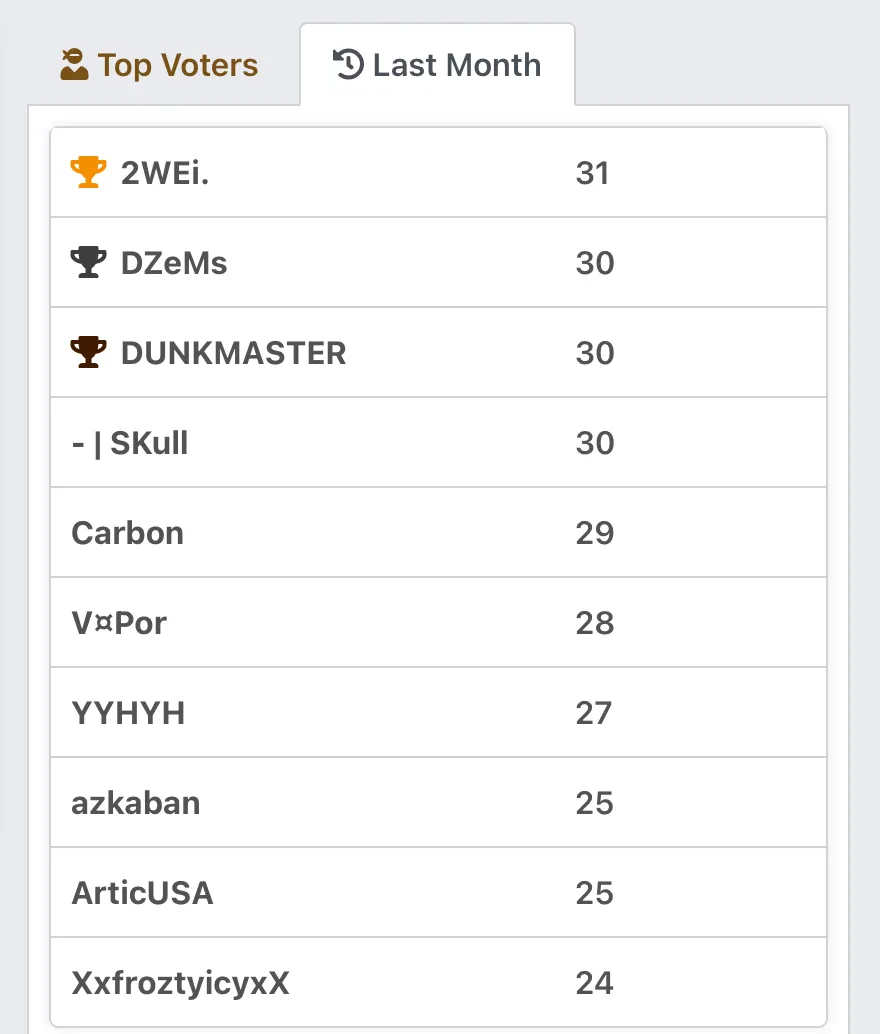This screenshot has height=1034, width=880.
Task: Click the 31 vote count for 2WEi.
Action: 592,173
